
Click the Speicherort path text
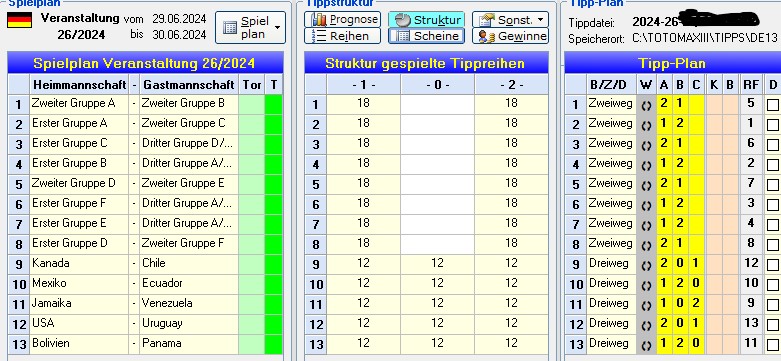[705, 38]
